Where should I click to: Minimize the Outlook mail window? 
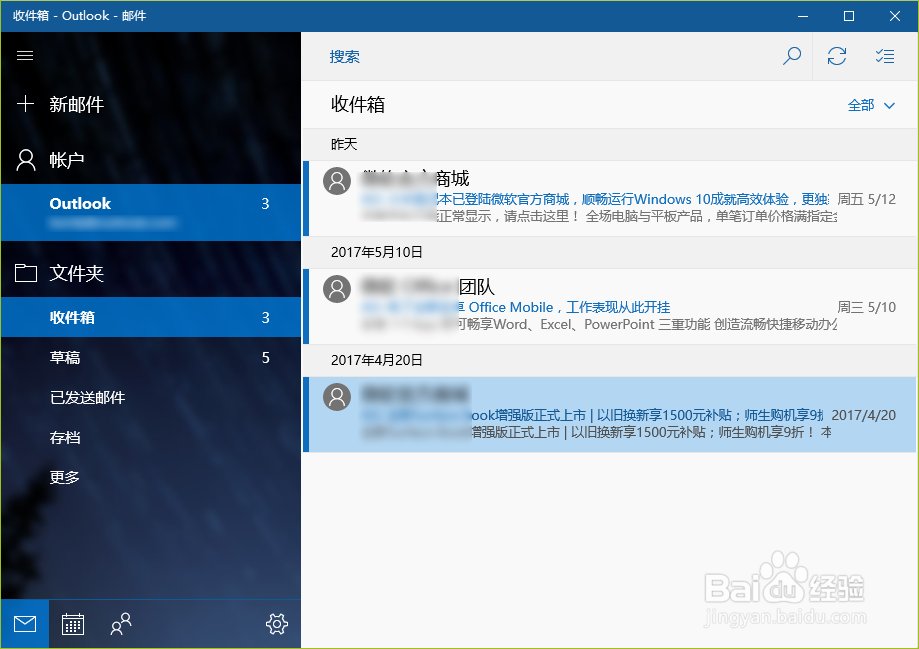(x=803, y=16)
